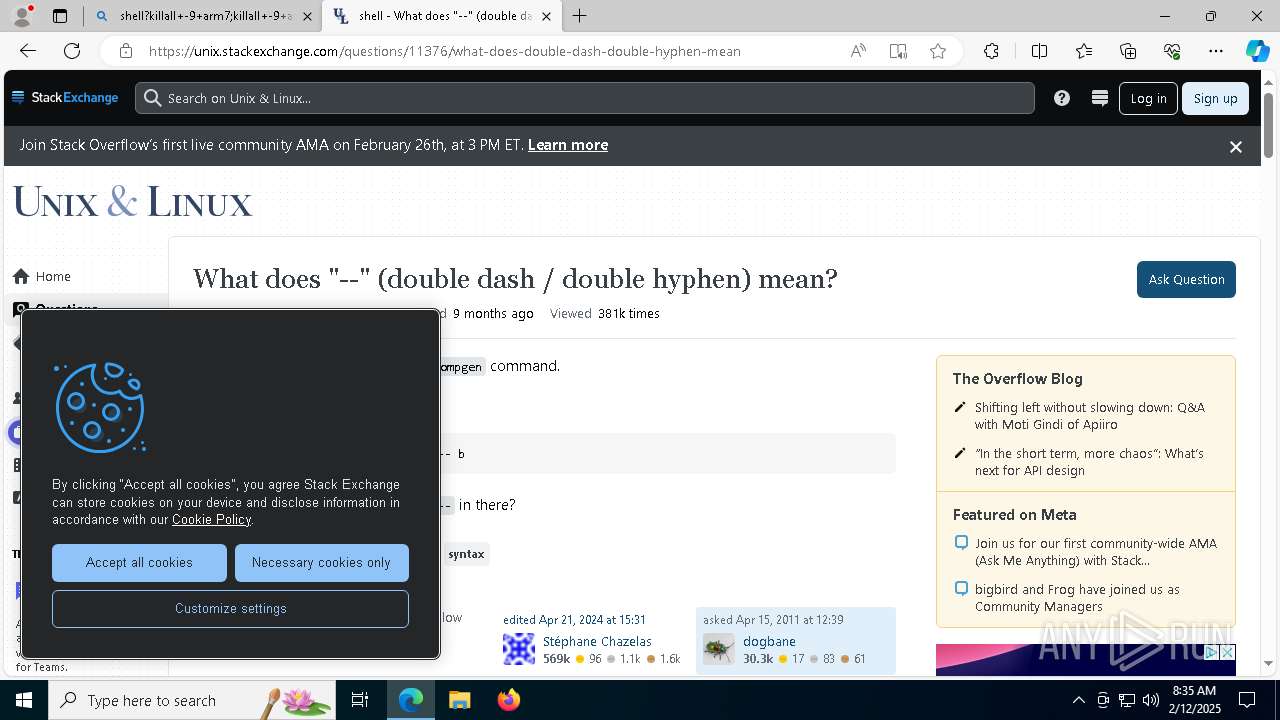Click the Microsoft Edge taskbar icon
The image size is (1280, 720).
click(x=411, y=700)
